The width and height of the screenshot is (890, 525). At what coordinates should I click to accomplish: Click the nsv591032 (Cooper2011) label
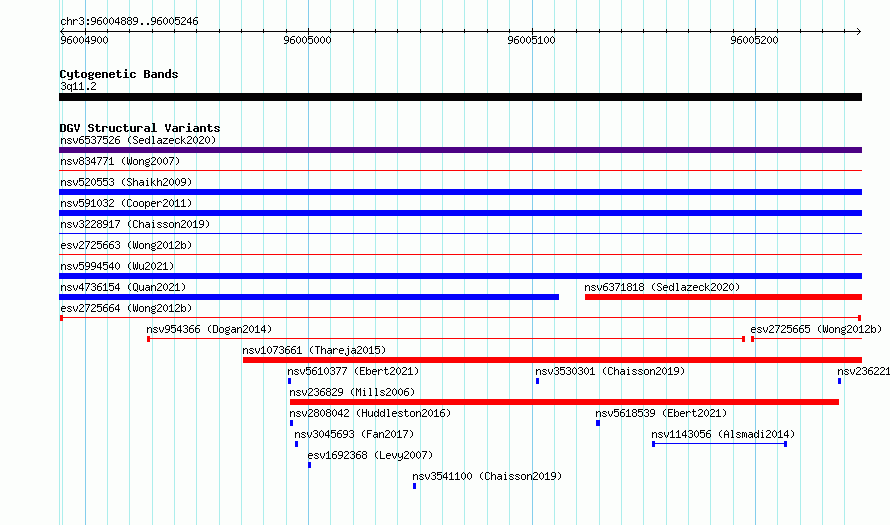point(126,203)
